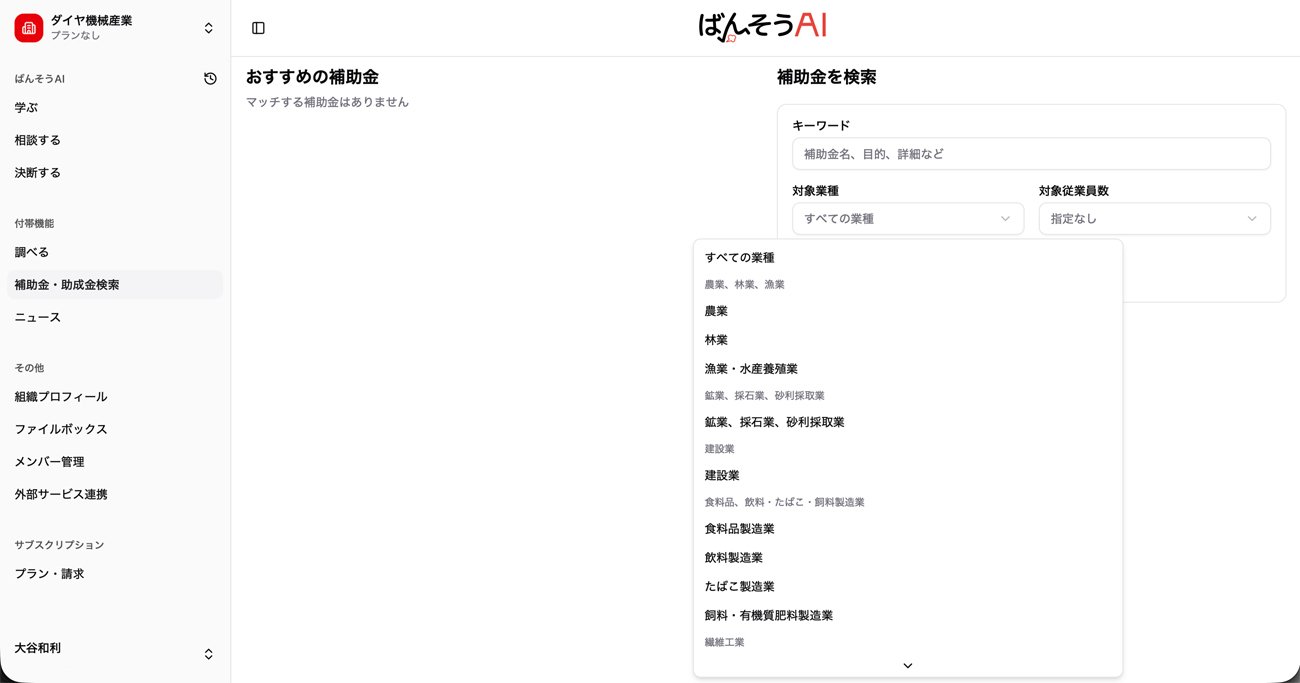Screen dimensions: 1300x683
Task: Open メンバー管理 in the sidebar
Action: 49,461
